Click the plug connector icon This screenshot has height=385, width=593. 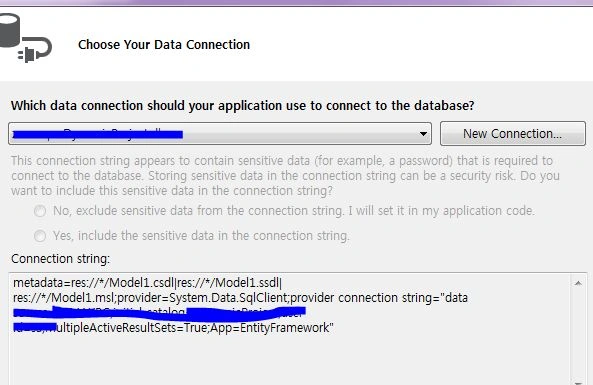[x=35, y=50]
